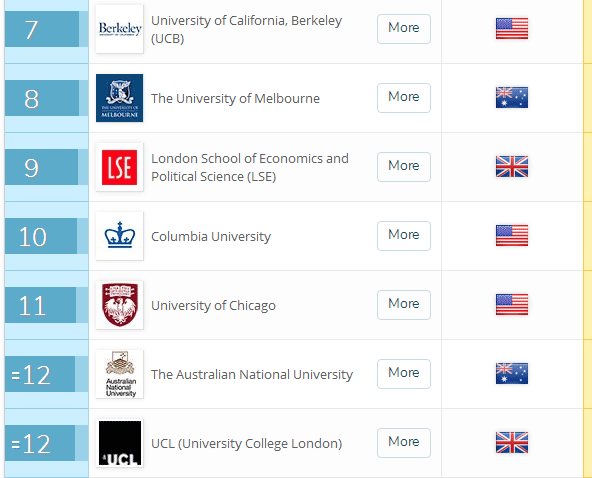This screenshot has height=478, width=592.
Task: Open More for London School of Economics
Action: 404,167
